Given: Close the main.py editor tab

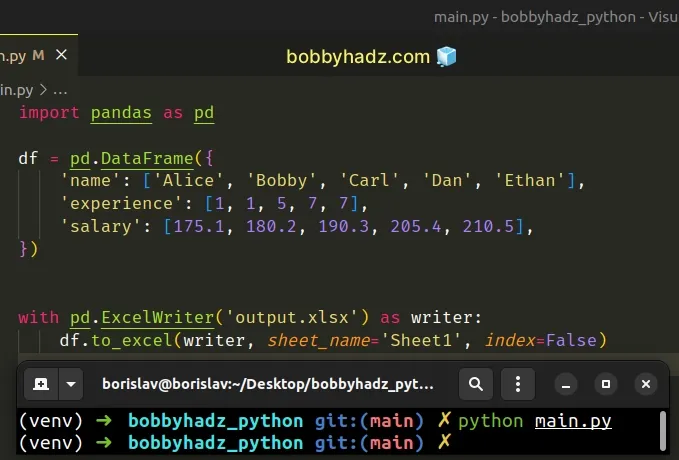Looking at the screenshot, I should (x=61, y=55).
